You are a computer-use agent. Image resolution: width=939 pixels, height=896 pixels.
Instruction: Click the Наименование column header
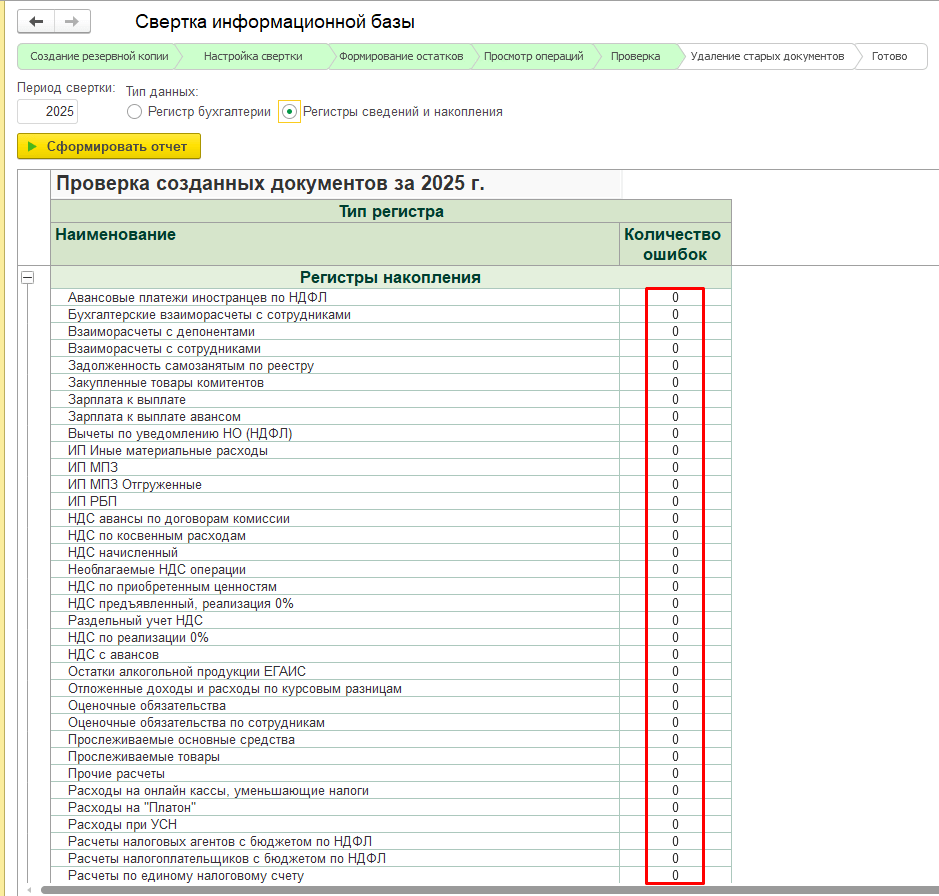(x=335, y=244)
